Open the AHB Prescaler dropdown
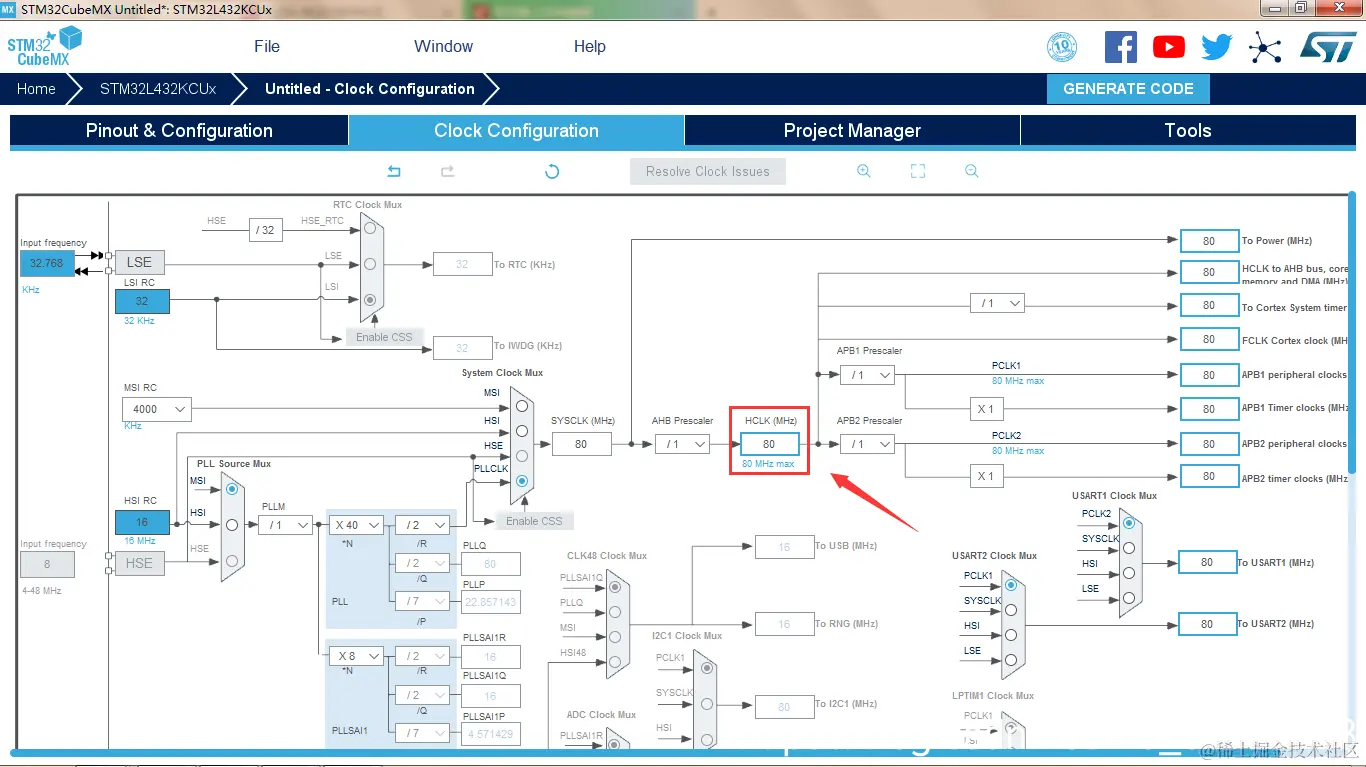Image resolution: width=1366 pixels, height=767 pixels. [x=682, y=444]
